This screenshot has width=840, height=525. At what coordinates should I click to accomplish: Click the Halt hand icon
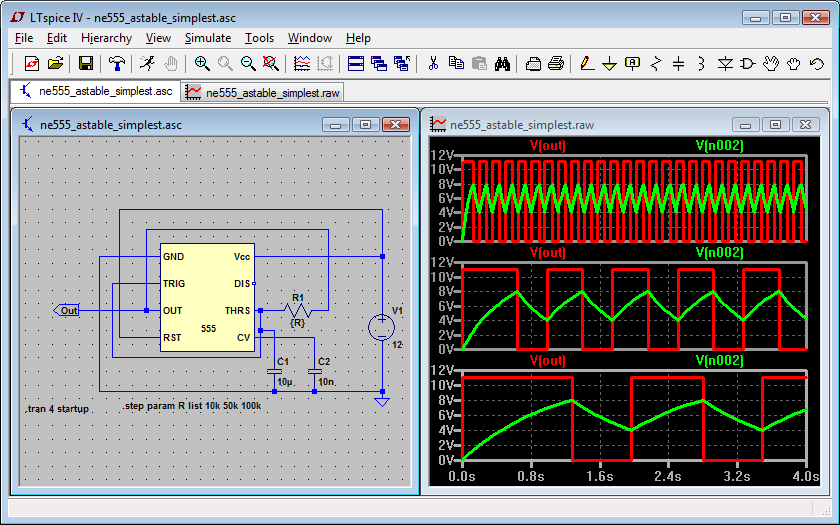(170, 64)
